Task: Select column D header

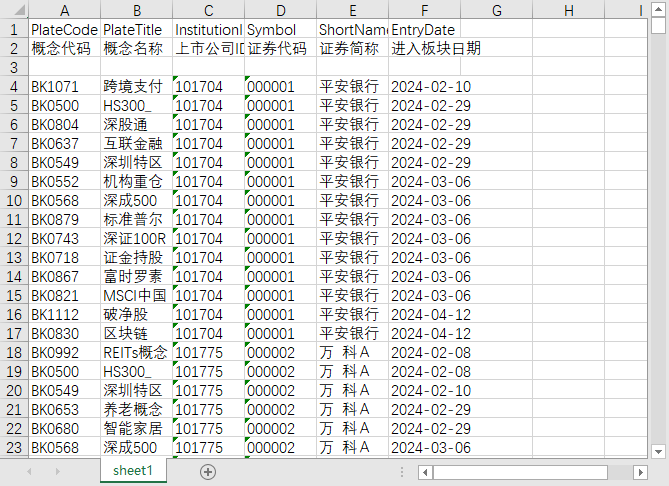Action: coord(281,10)
